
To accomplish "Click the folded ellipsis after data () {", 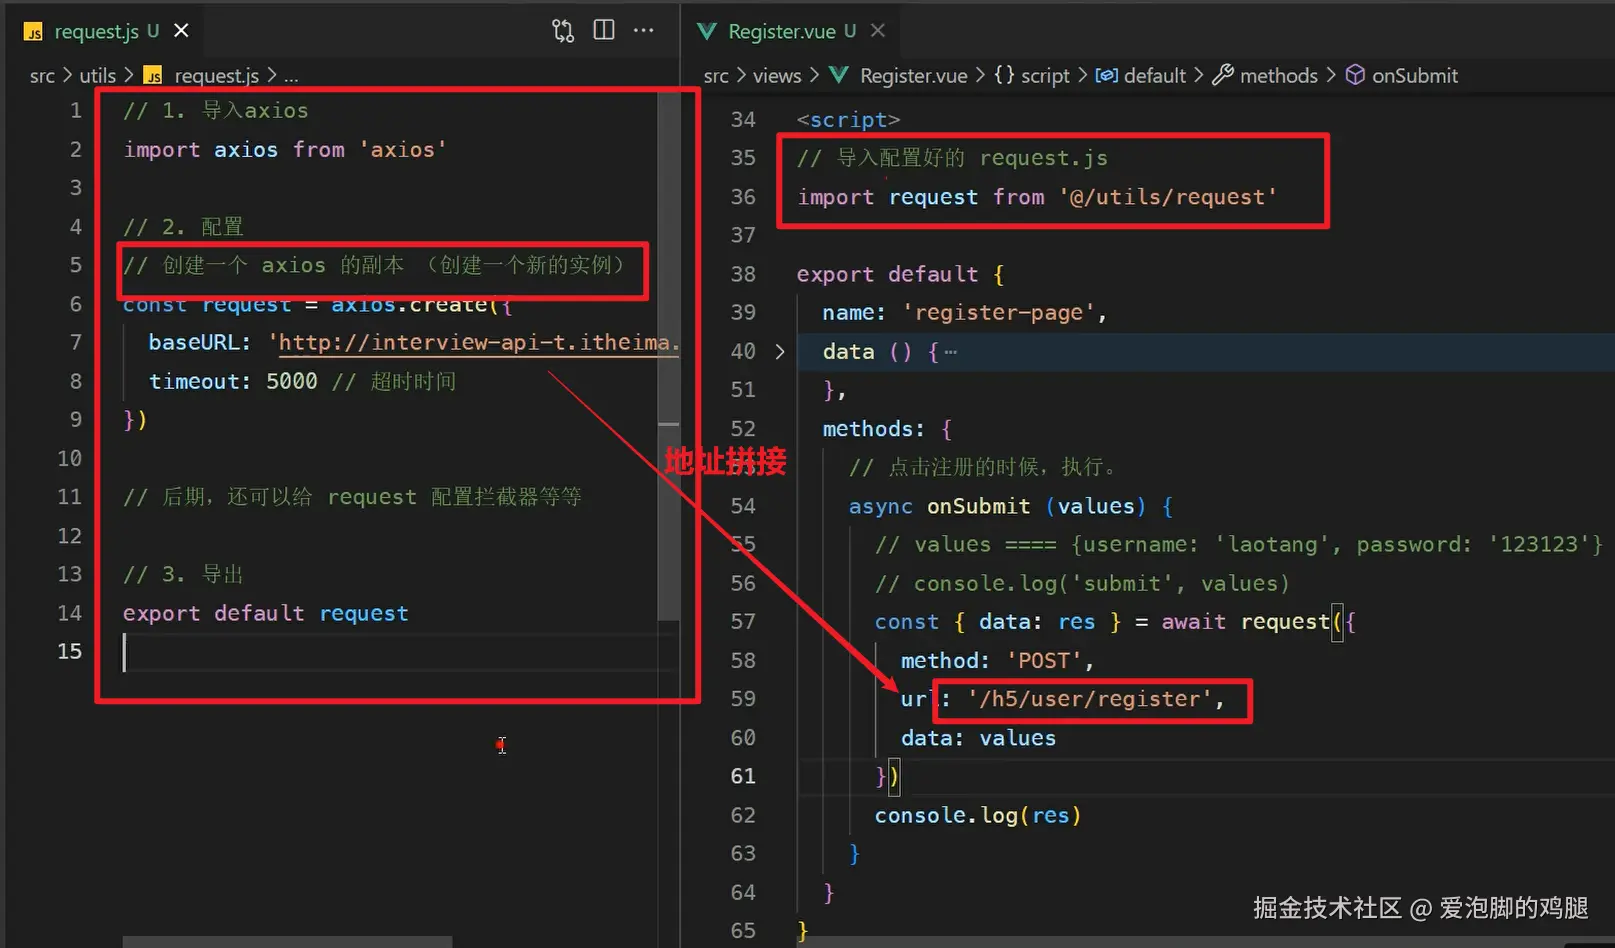I will point(950,352).
